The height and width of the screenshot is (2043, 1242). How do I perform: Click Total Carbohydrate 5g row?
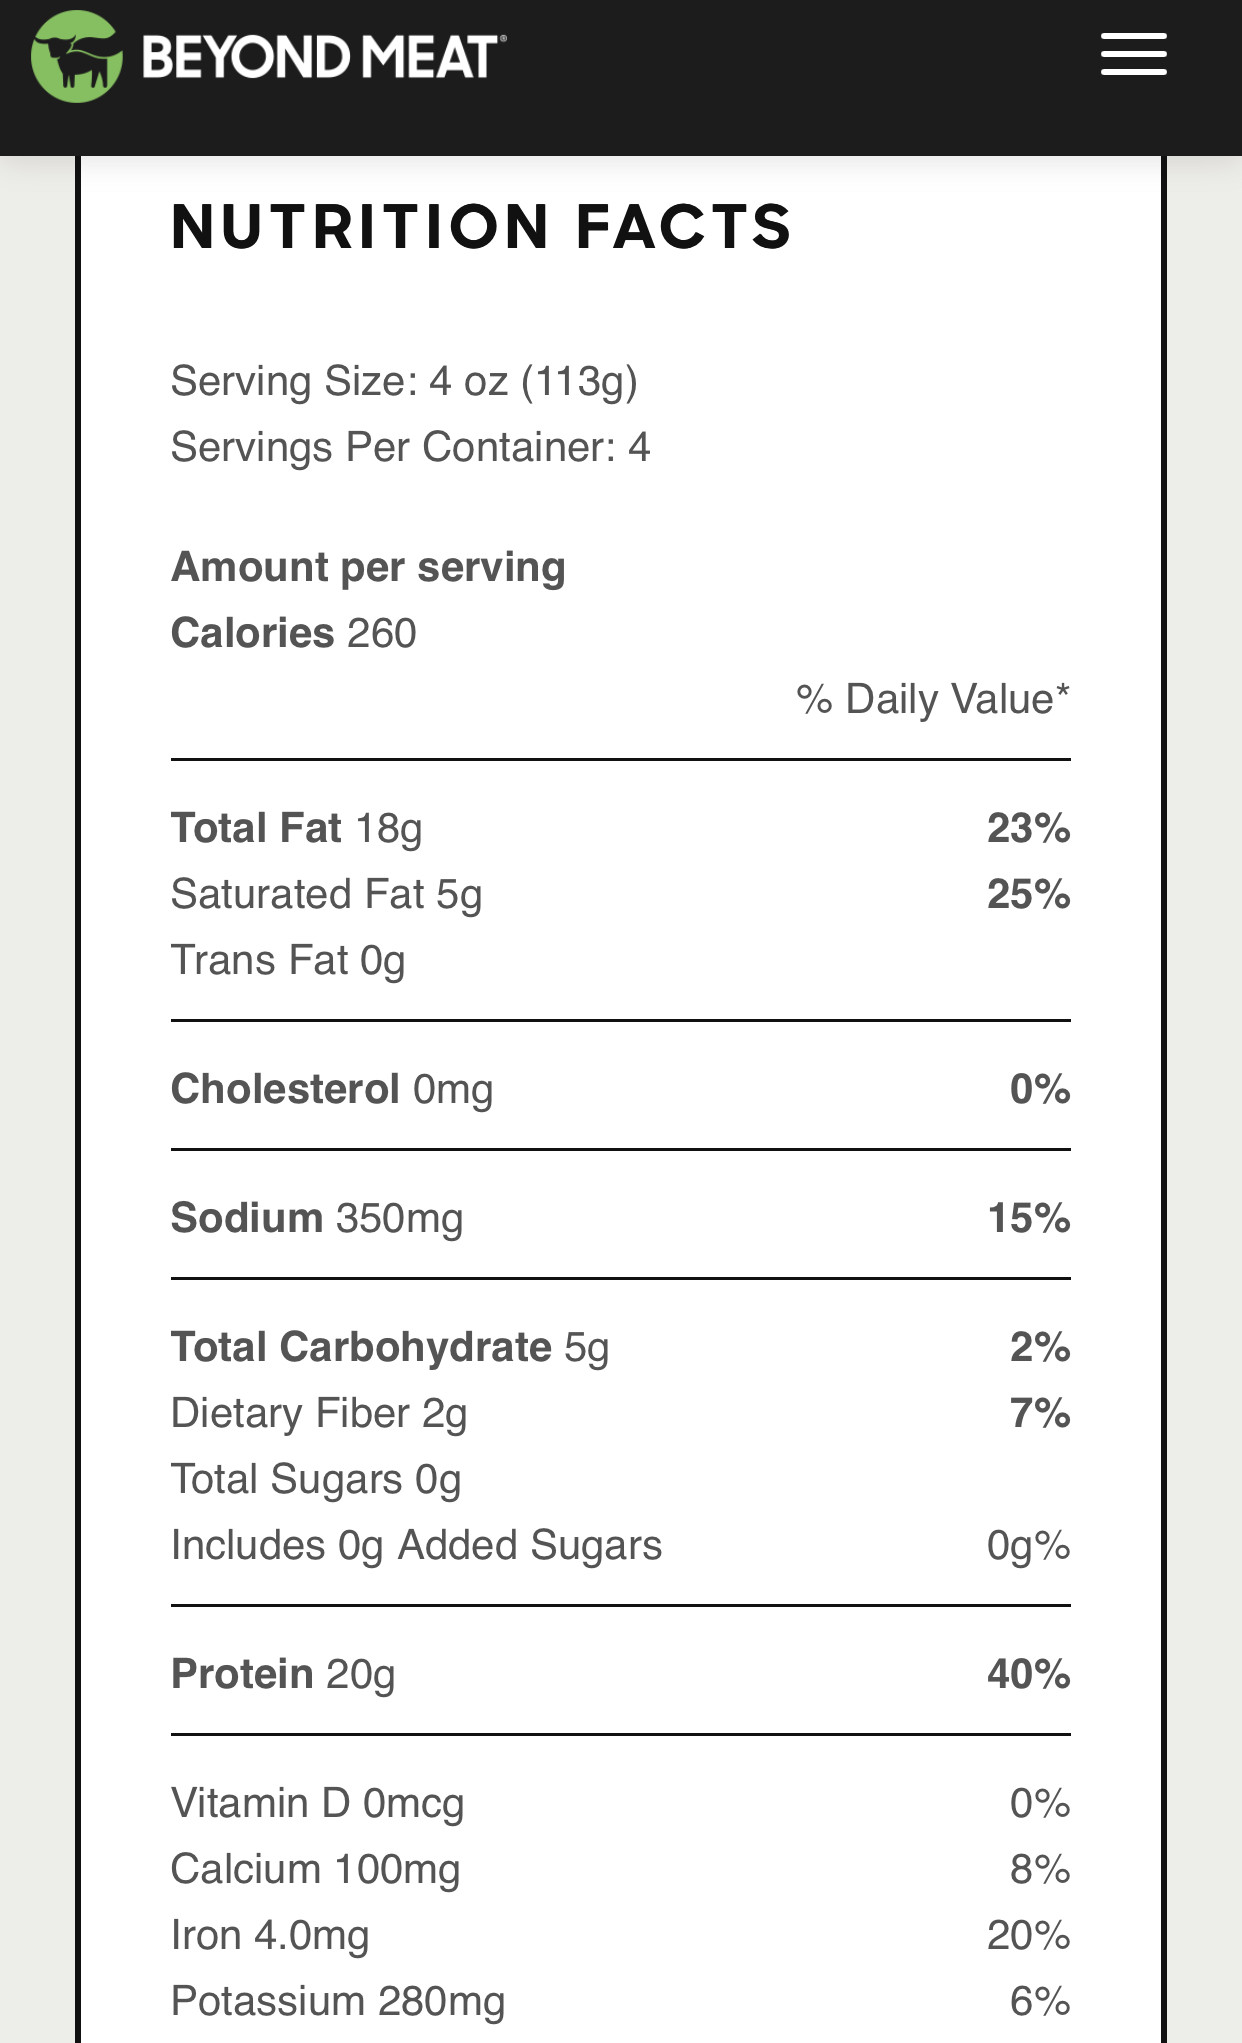[620, 1347]
